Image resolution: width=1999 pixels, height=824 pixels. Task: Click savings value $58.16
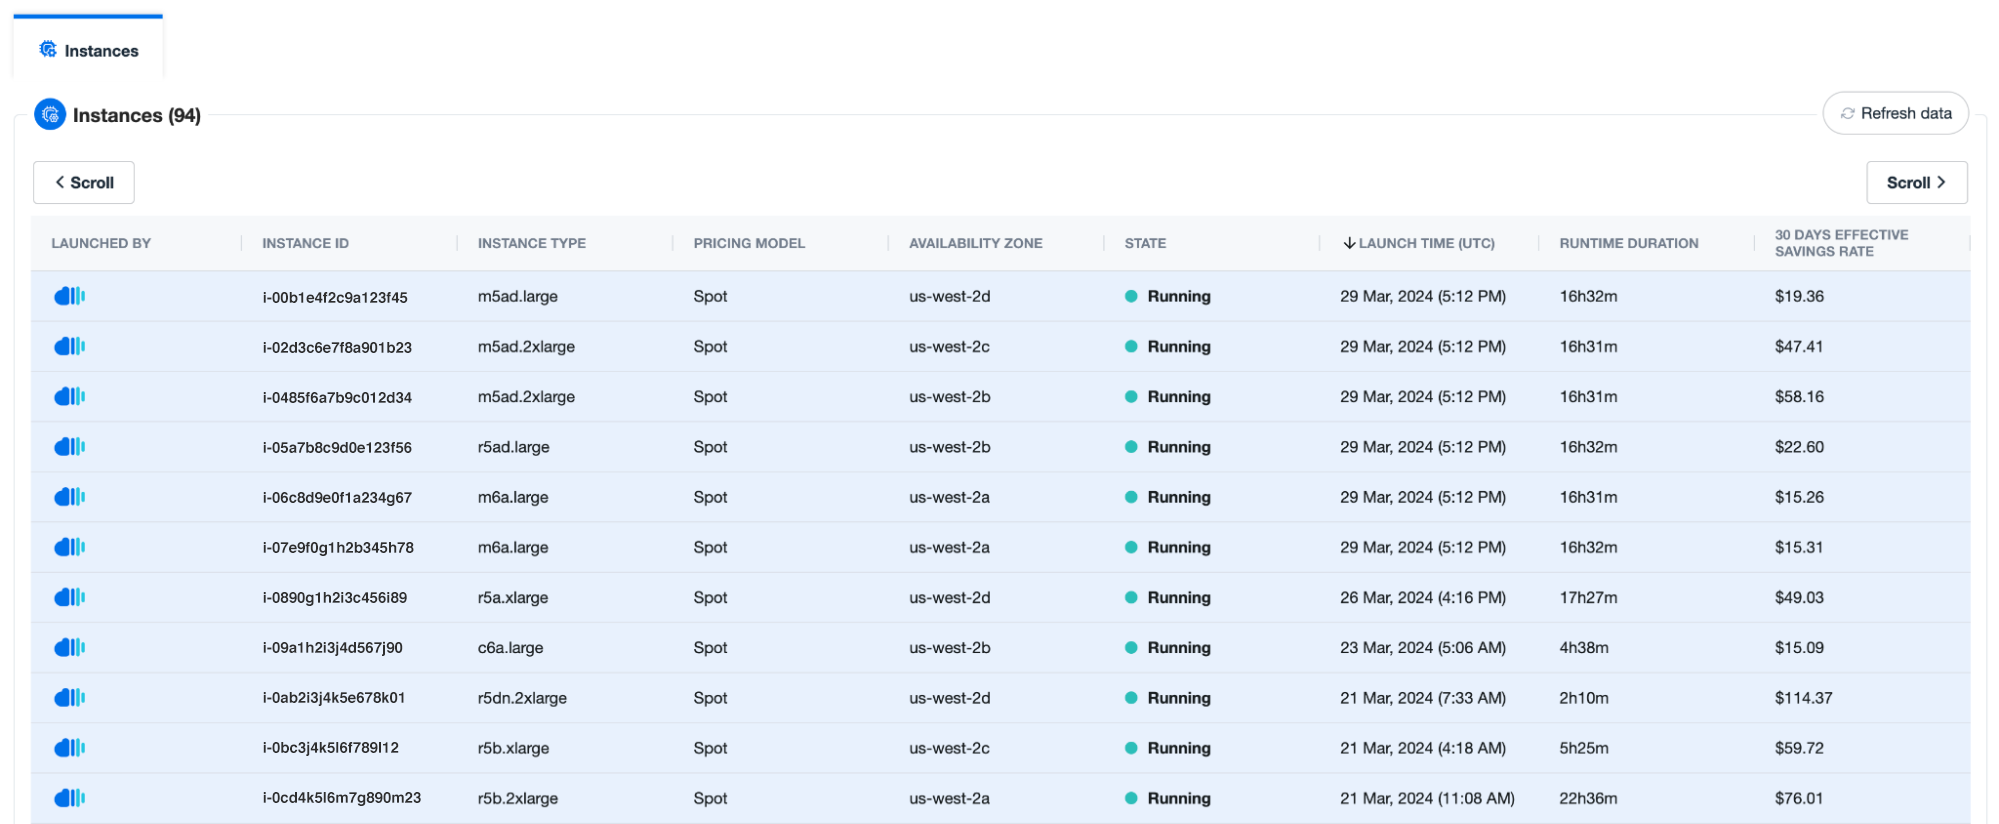pos(1799,396)
